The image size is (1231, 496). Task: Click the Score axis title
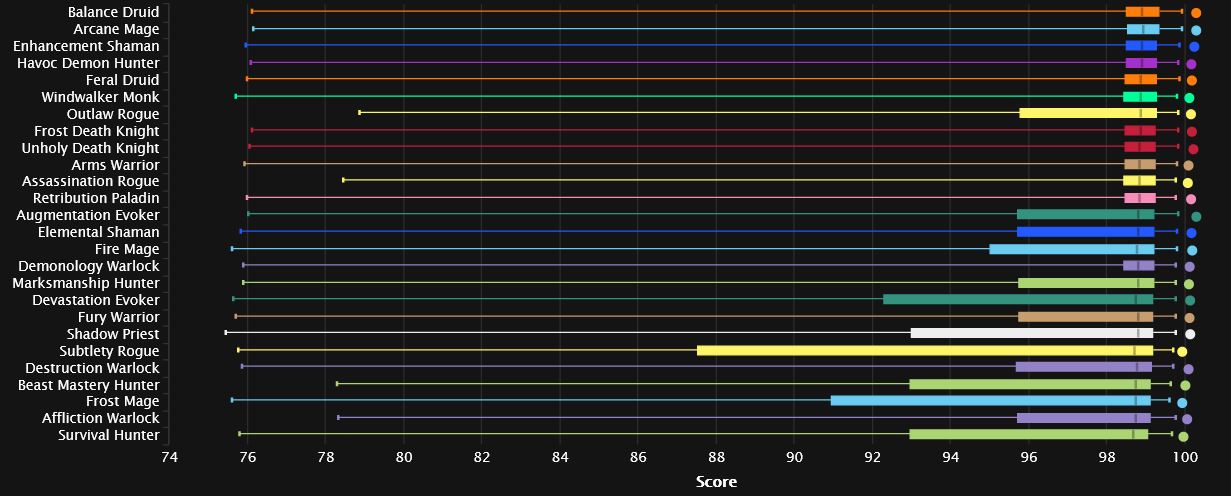click(716, 482)
